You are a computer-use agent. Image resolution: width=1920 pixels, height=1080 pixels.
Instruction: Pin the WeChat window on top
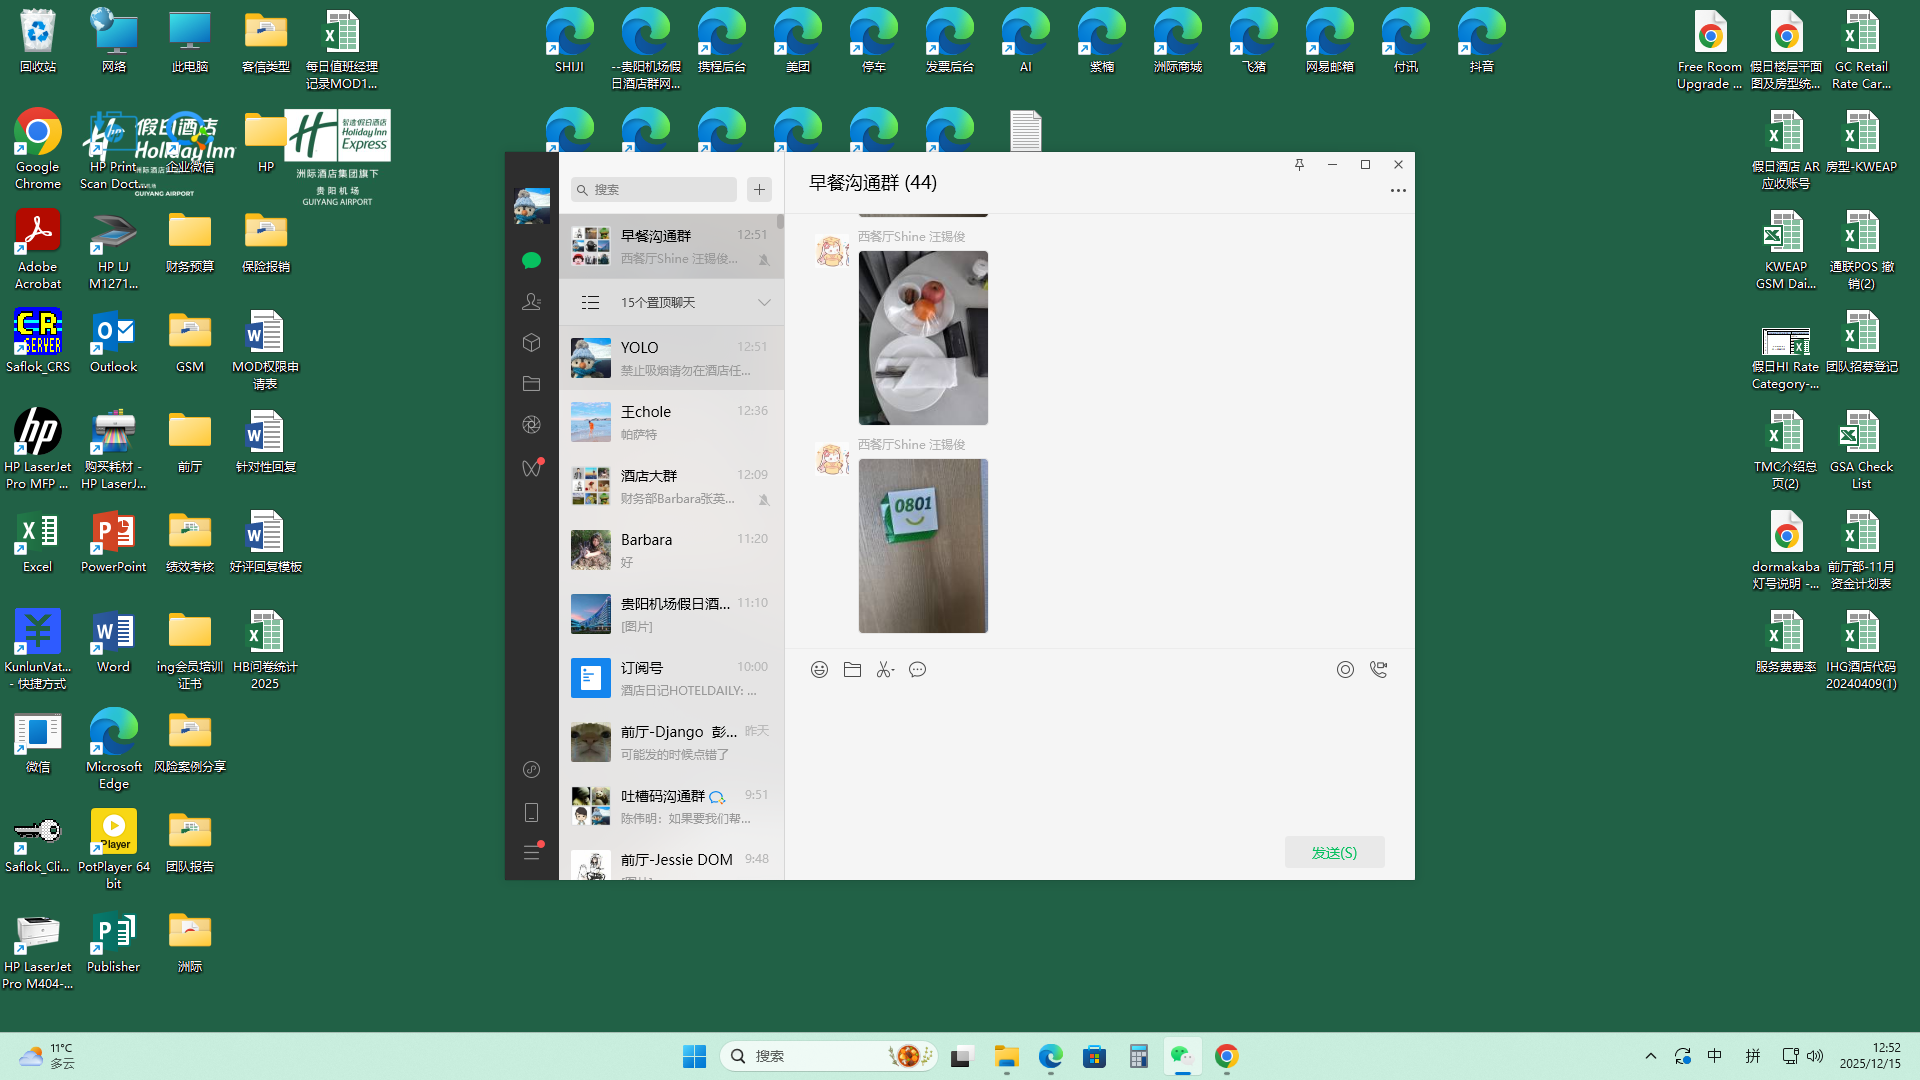pos(1299,165)
